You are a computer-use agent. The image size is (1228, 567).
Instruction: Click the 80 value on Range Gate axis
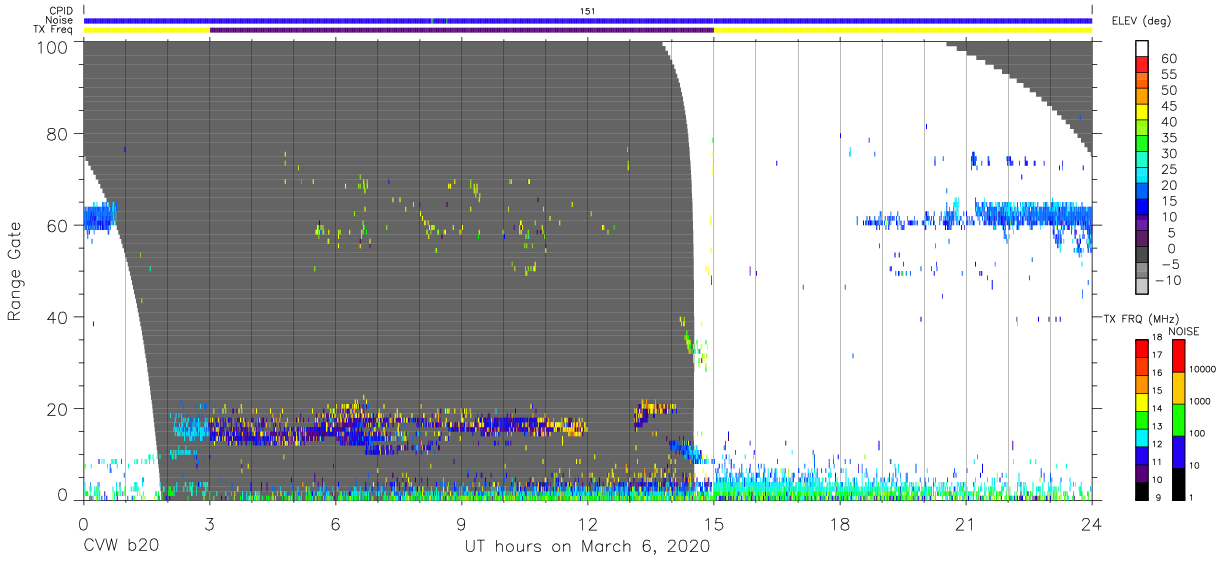[58, 134]
